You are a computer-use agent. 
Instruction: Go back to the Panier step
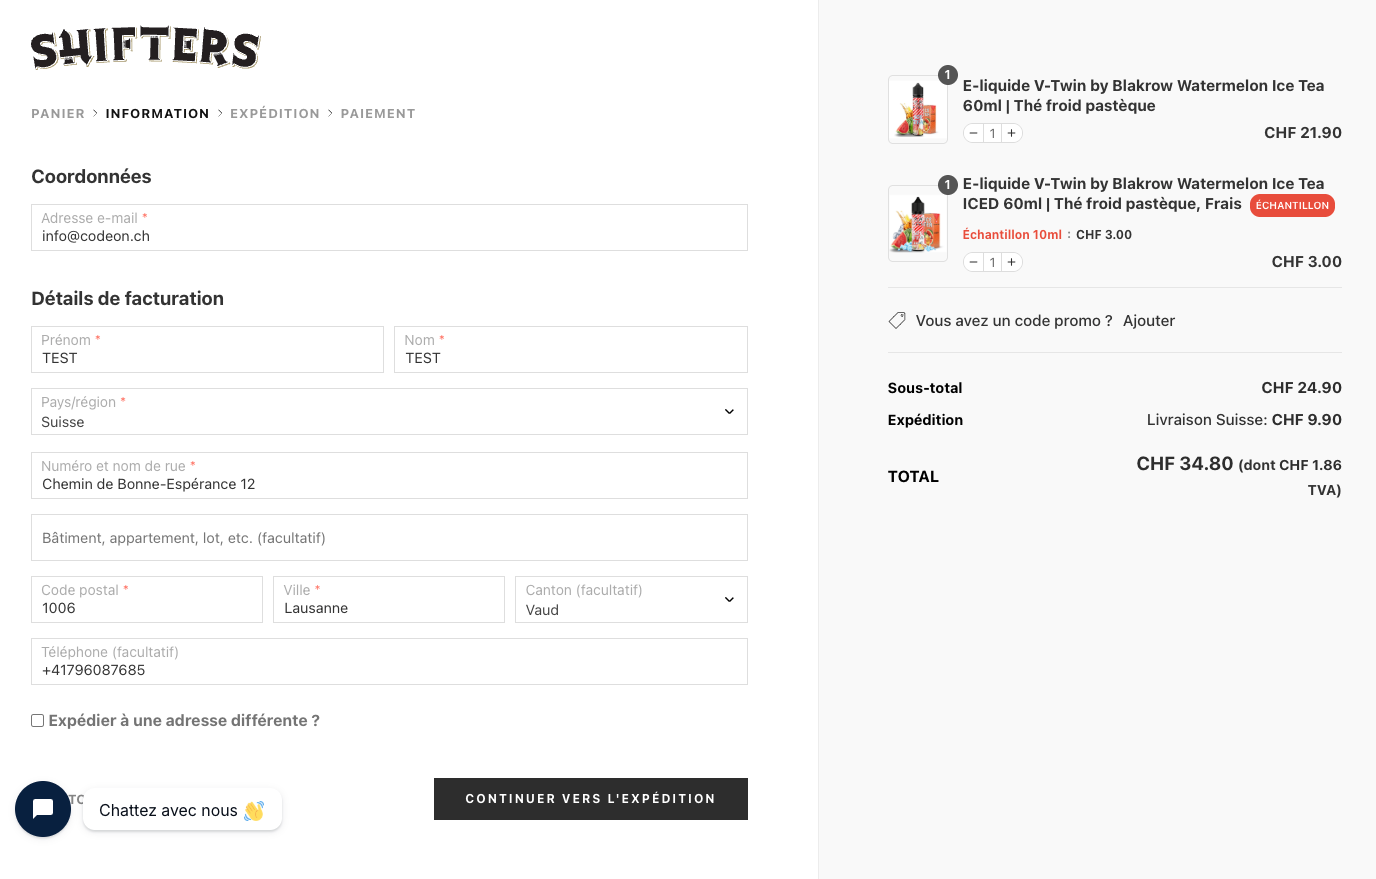pyautogui.click(x=58, y=114)
